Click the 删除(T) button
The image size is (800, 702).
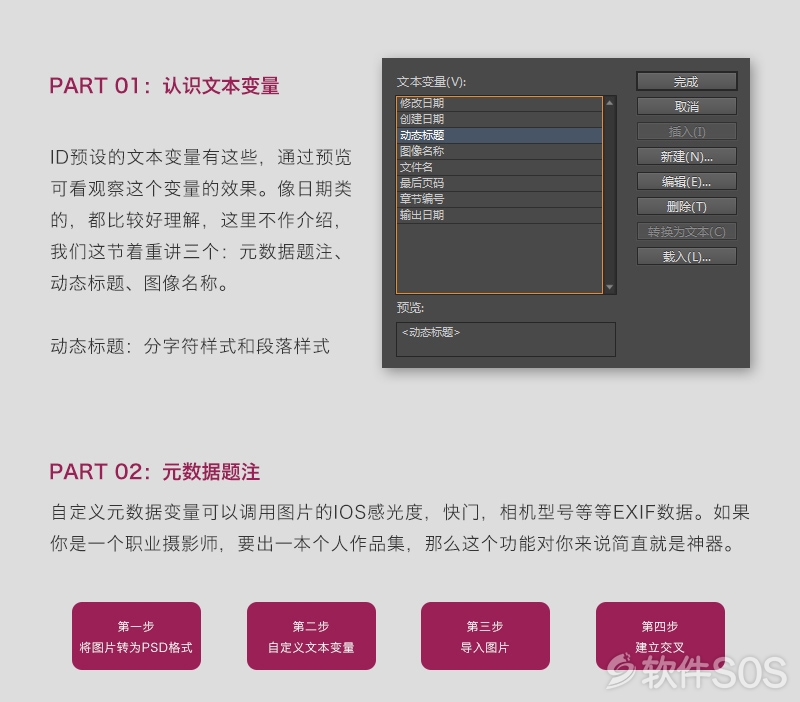(x=686, y=207)
